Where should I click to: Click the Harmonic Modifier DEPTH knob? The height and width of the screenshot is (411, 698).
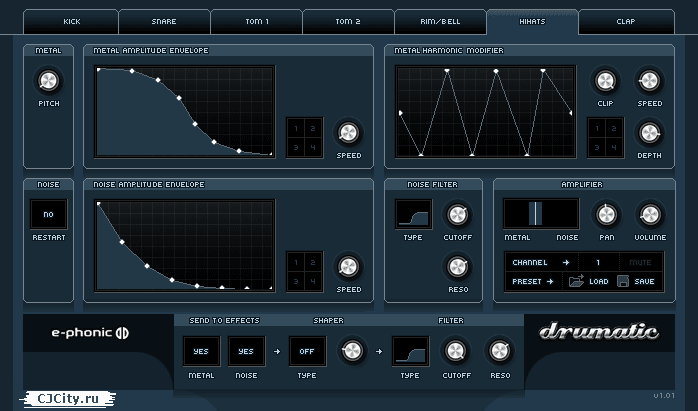[x=649, y=133]
